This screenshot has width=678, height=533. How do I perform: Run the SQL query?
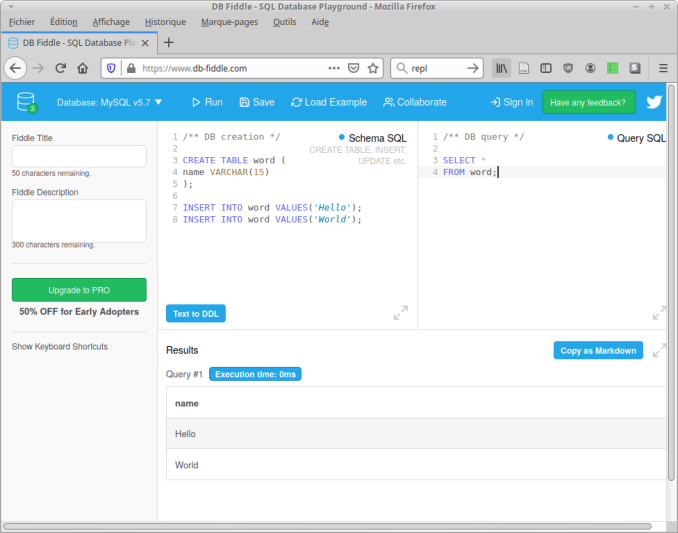pos(207,102)
